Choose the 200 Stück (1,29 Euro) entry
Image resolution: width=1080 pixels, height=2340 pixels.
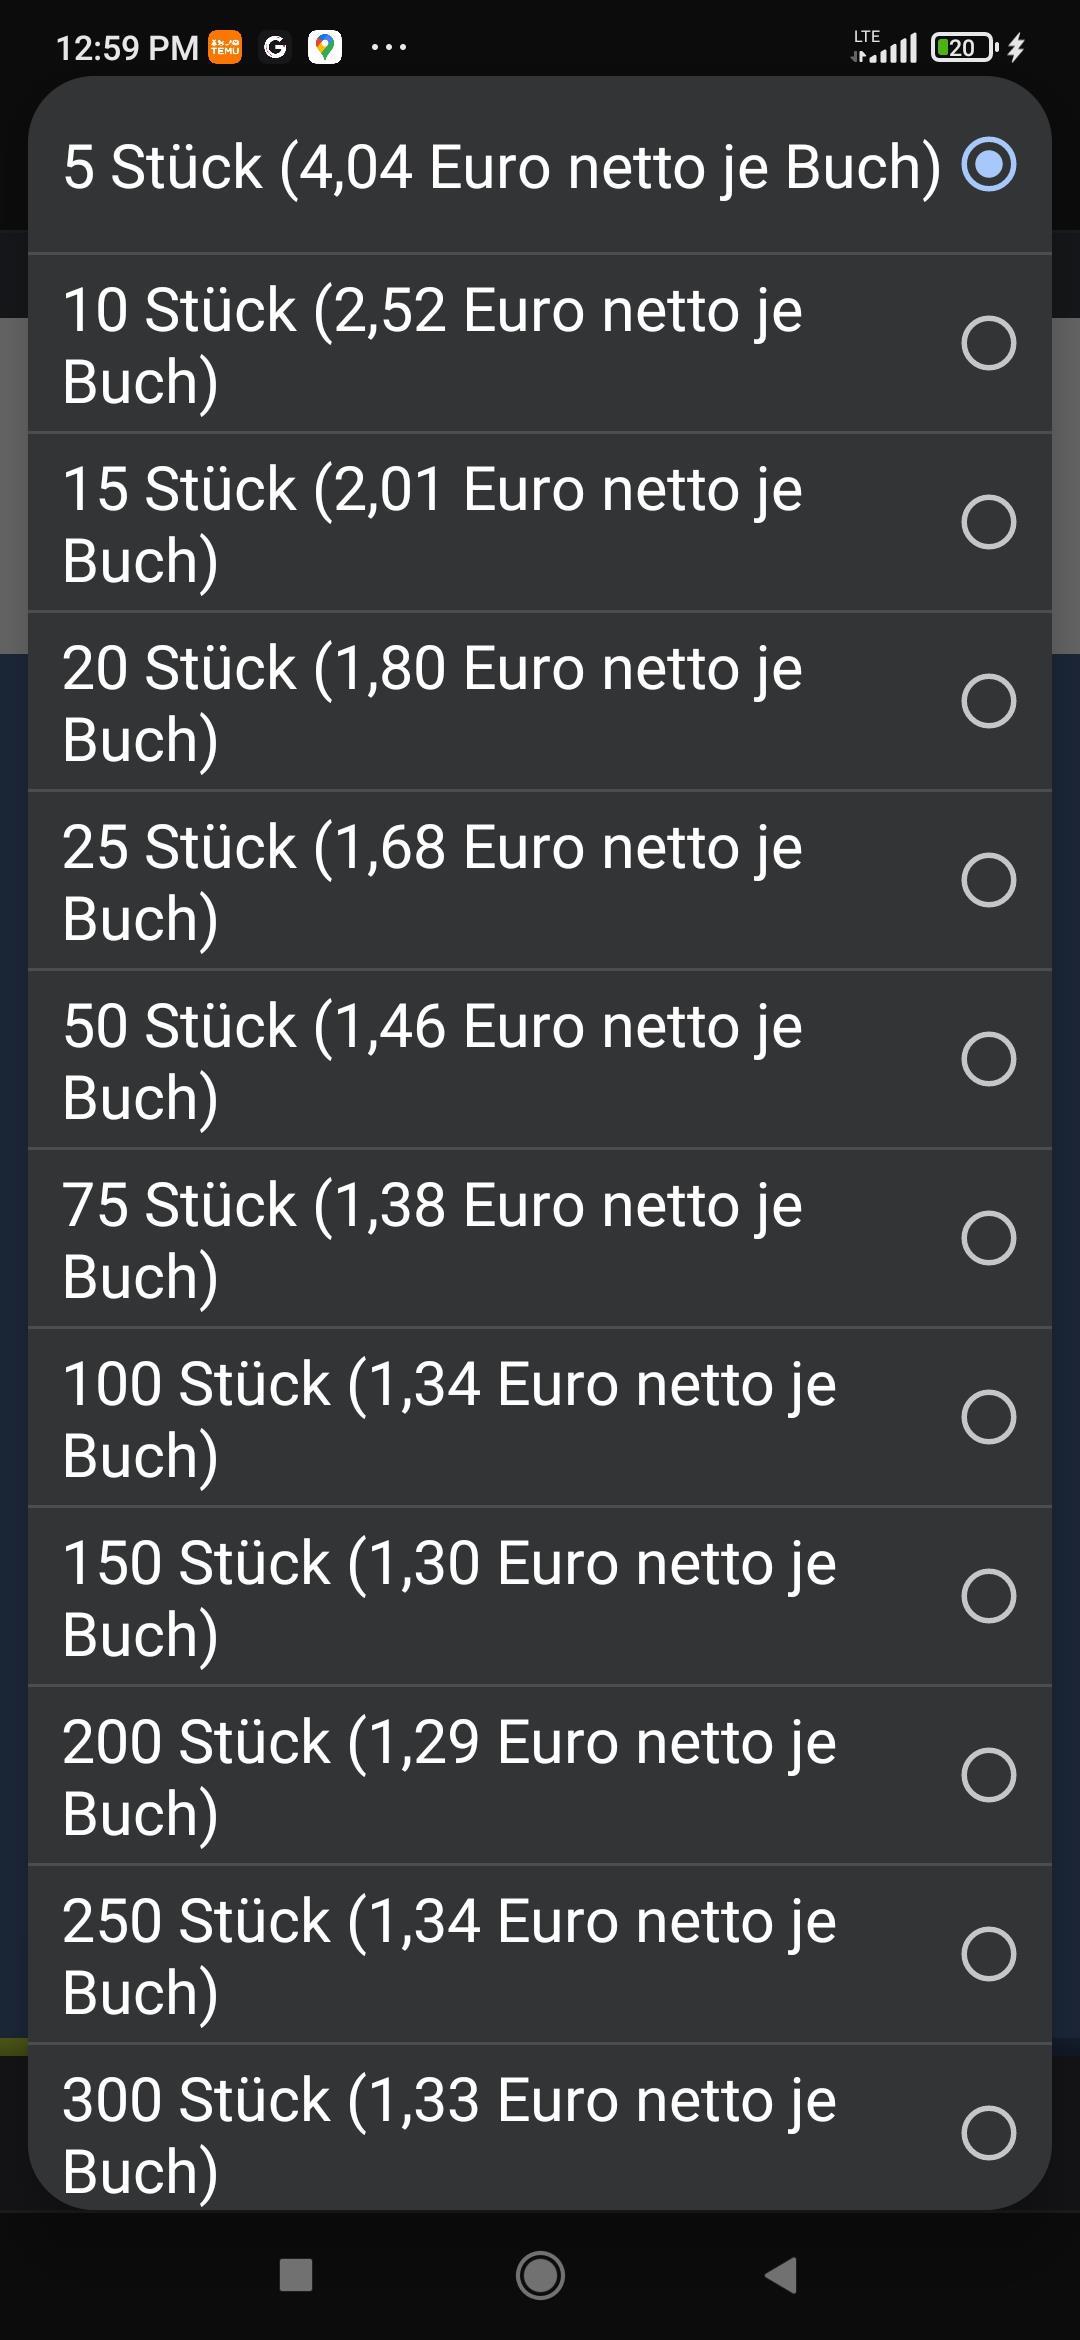pyautogui.click(x=449, y=1776)
